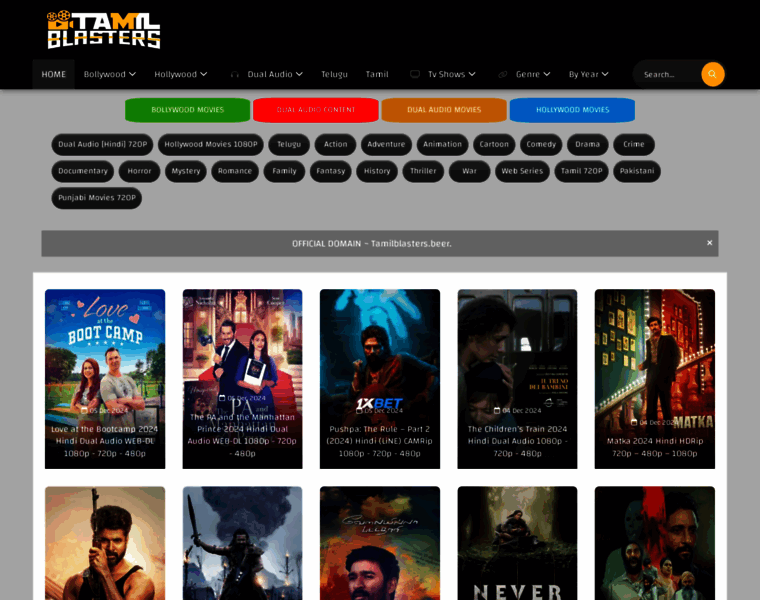Open Pushpa: The Rule Part 2 poster
Screen dimensions: 760x600
coord(380,379)
